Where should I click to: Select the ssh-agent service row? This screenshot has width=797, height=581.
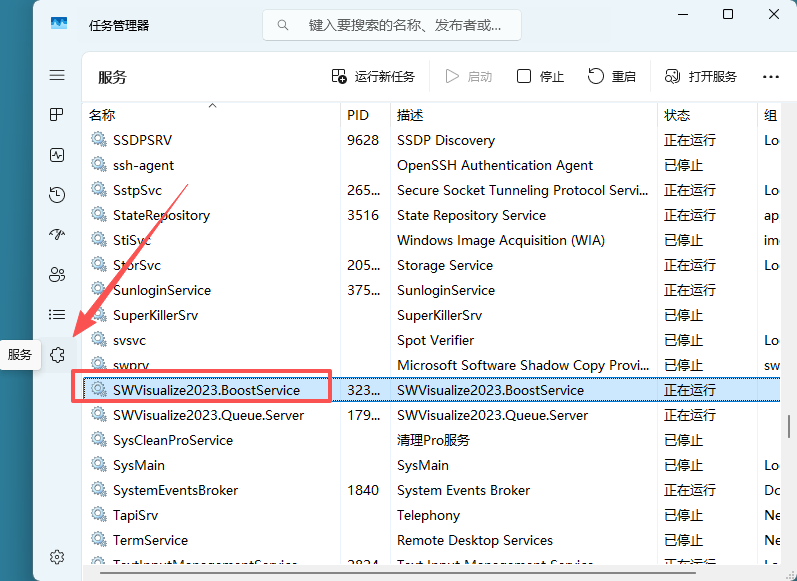(431, 165)
